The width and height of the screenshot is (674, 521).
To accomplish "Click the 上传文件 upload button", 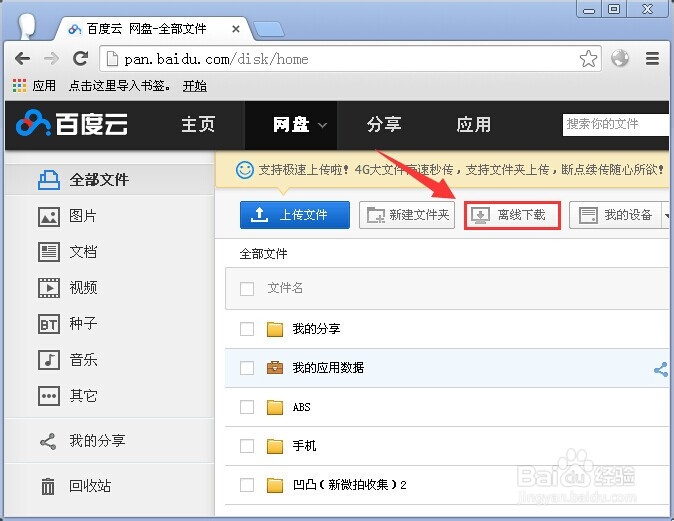I will click(295, 215).
